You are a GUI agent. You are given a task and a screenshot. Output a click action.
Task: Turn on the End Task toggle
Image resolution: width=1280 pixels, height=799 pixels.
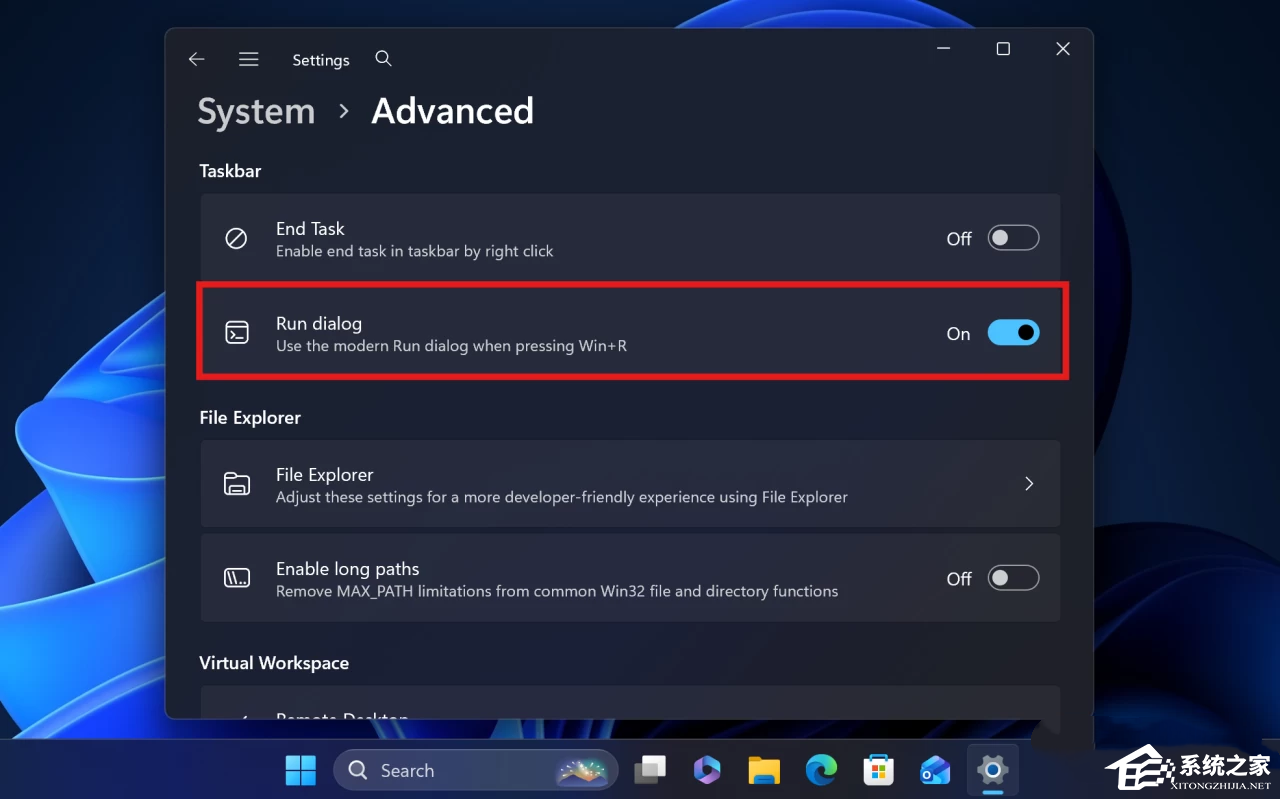pos(1013,238)
